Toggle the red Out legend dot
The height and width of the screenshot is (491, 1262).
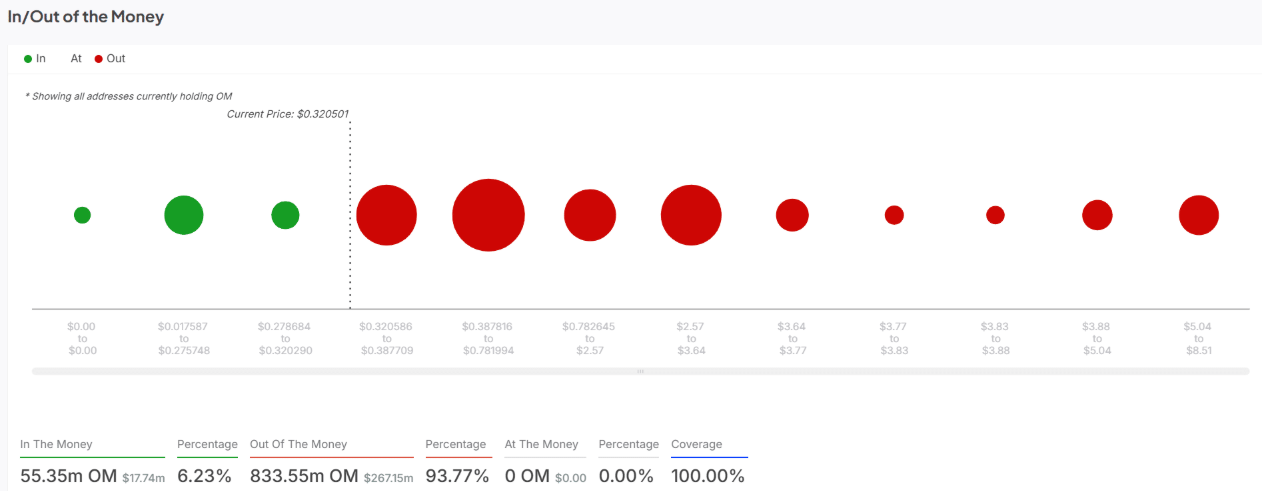(99, 59)
